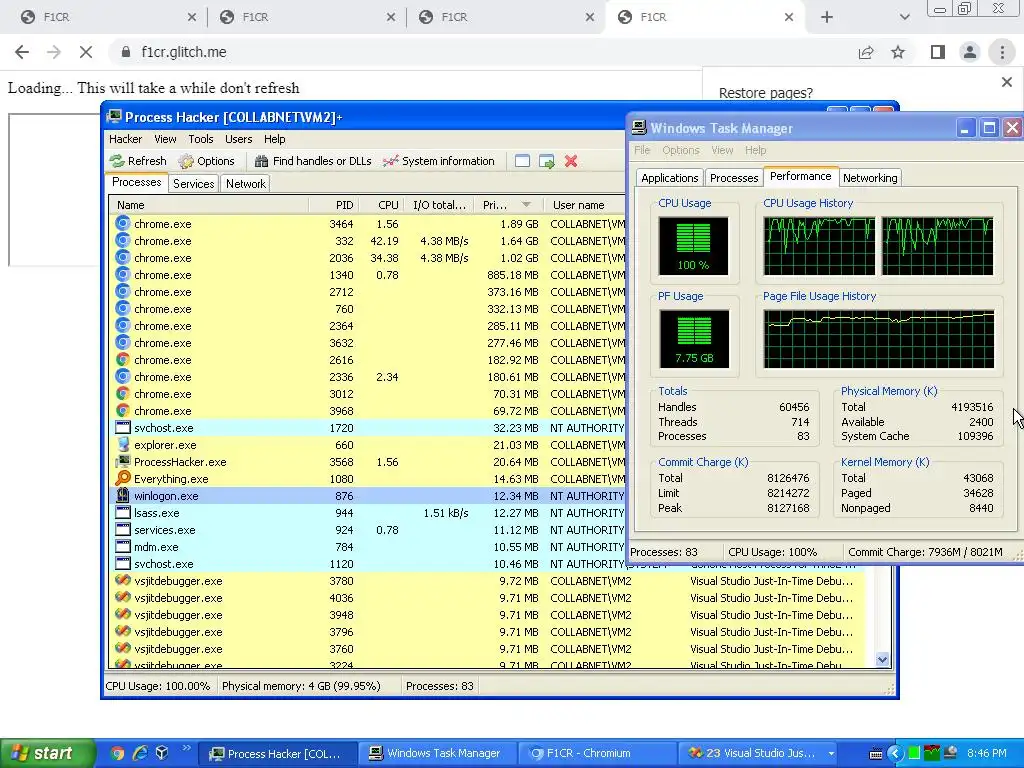This screenshot has height=768, width=1024.
Task: Click the Find window toolbar icon in Process Hacker
Action: (522, 161)
